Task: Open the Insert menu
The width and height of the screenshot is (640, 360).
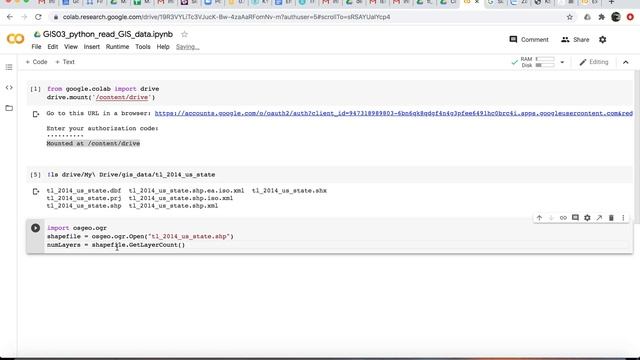Action: 92,47
